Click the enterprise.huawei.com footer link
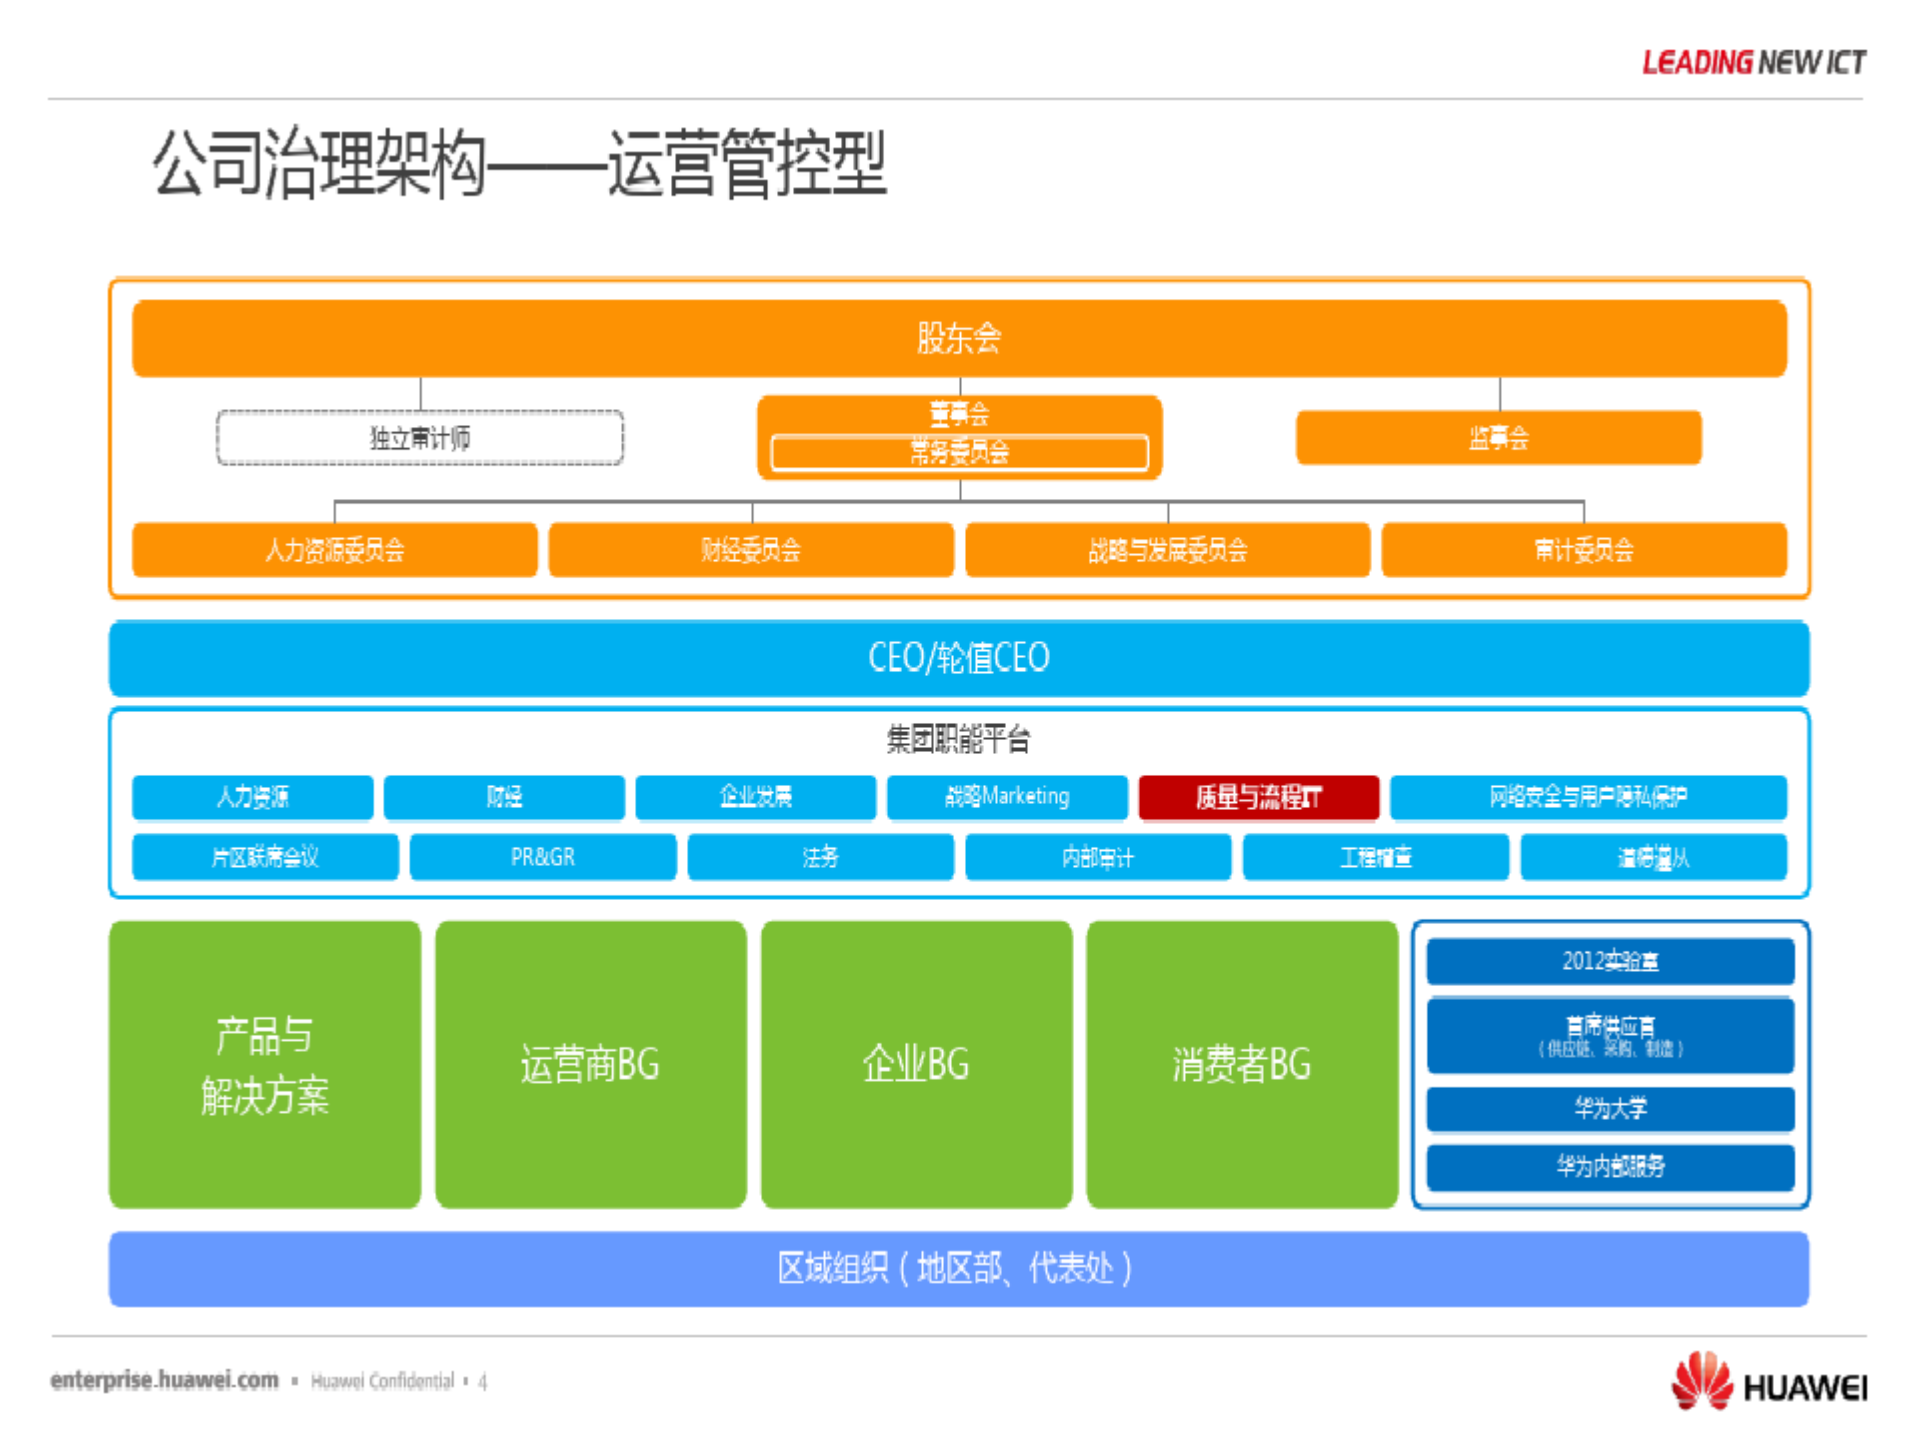This screenshot has height=1439, width=1919. (163, 1379)
